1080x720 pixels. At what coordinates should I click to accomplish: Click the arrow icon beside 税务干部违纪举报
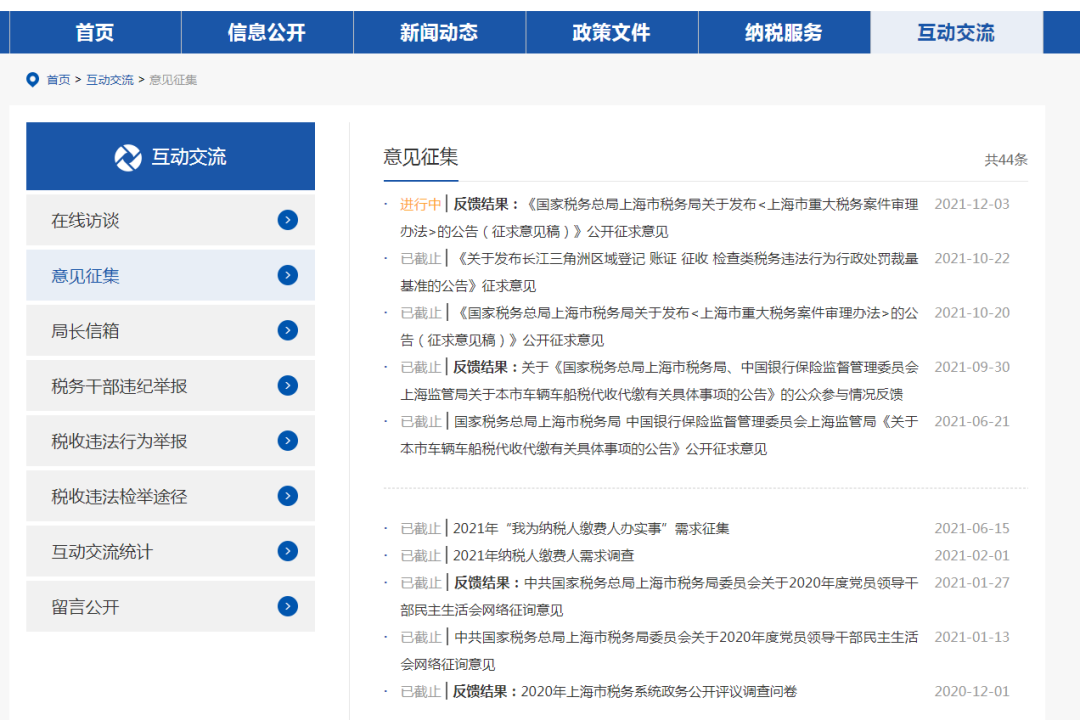[288, 386]
